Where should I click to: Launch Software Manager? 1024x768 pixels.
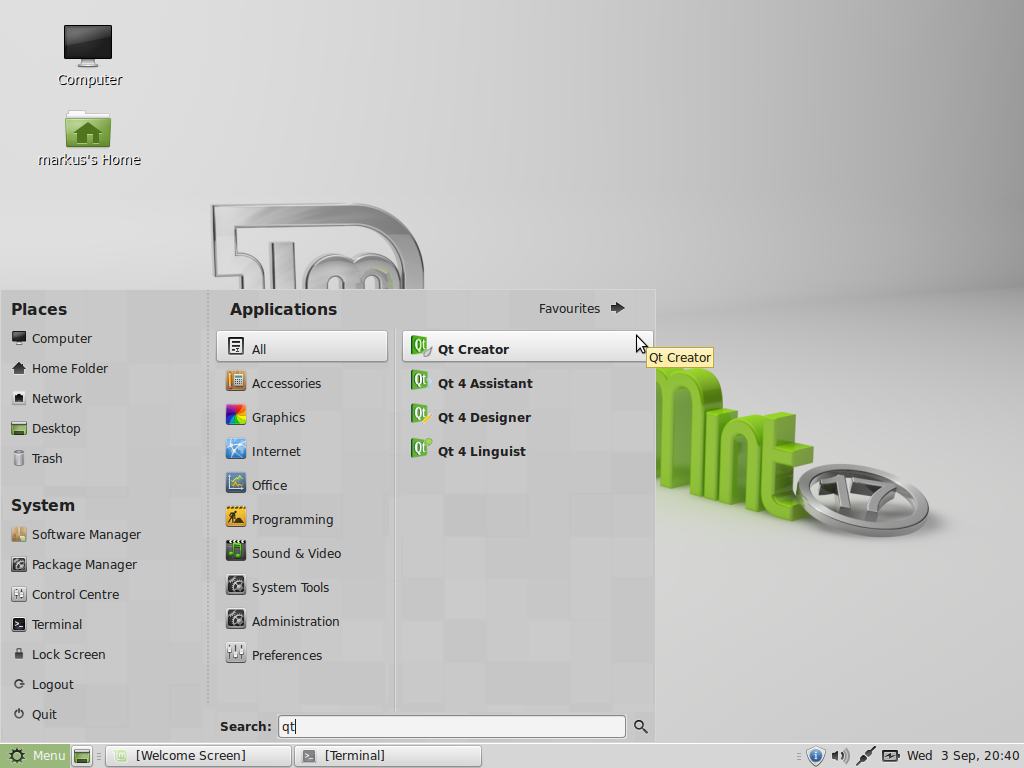tap(76, 534)
